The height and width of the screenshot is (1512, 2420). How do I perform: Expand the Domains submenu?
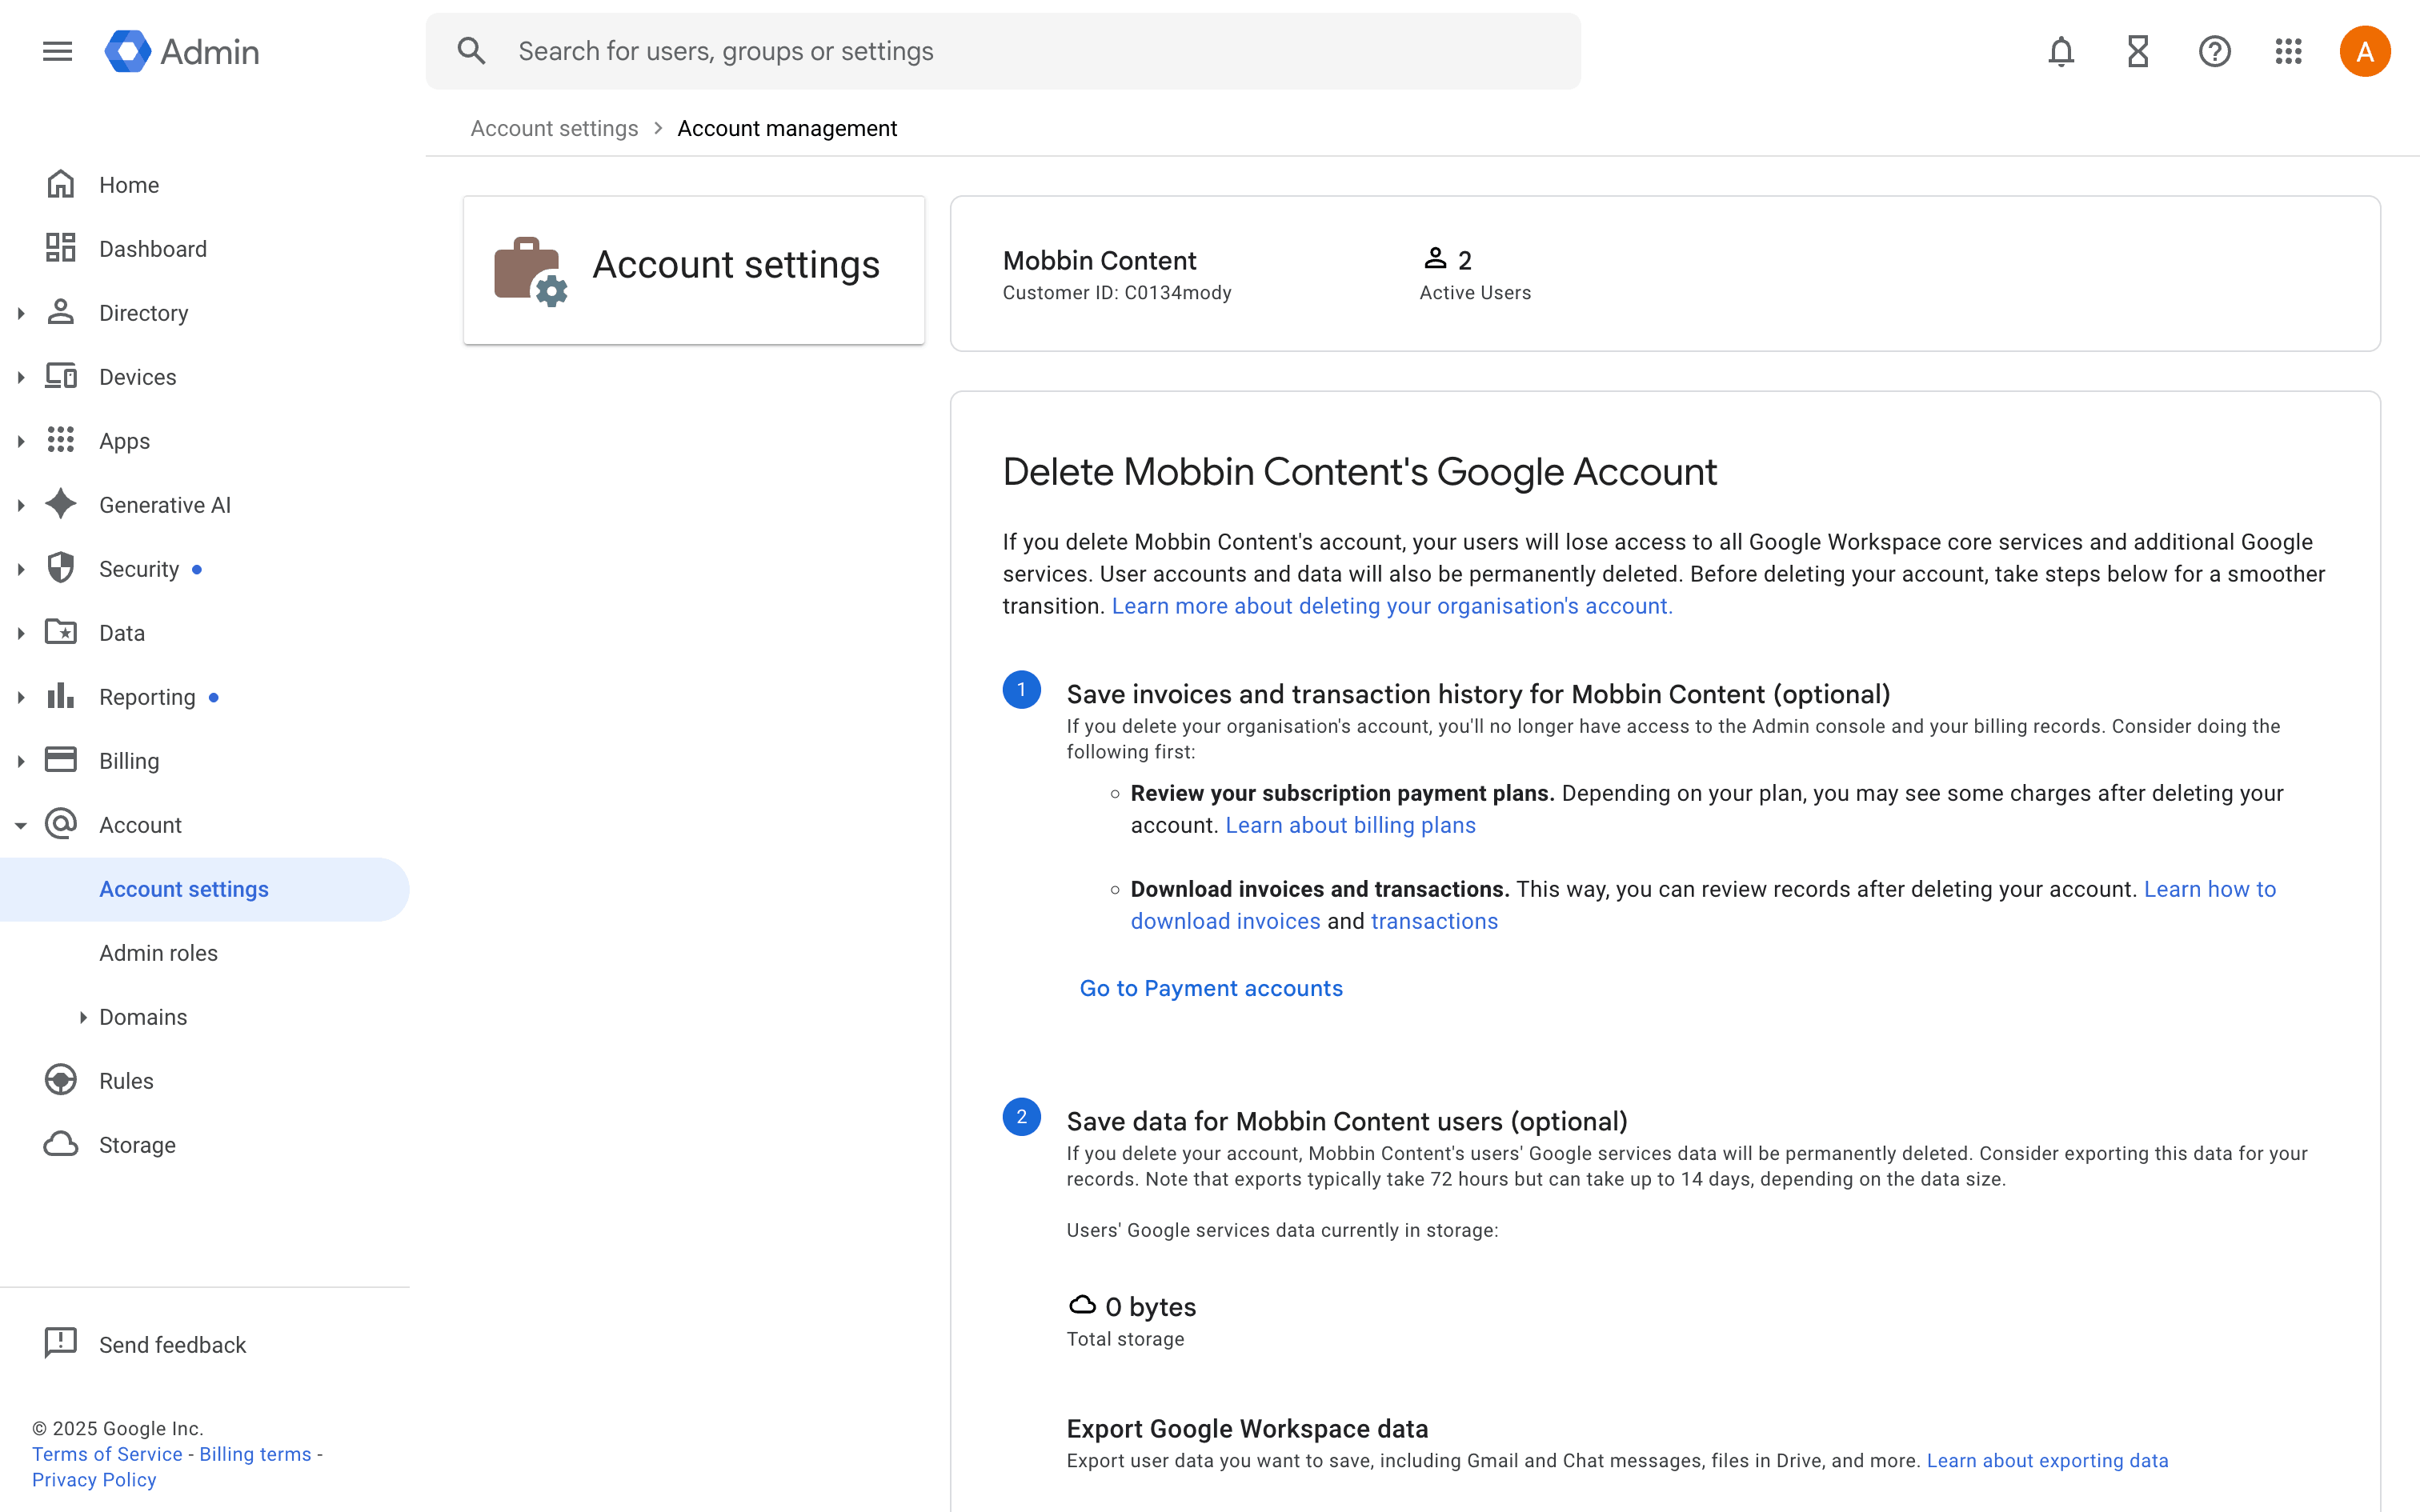tap(83, 1017)
